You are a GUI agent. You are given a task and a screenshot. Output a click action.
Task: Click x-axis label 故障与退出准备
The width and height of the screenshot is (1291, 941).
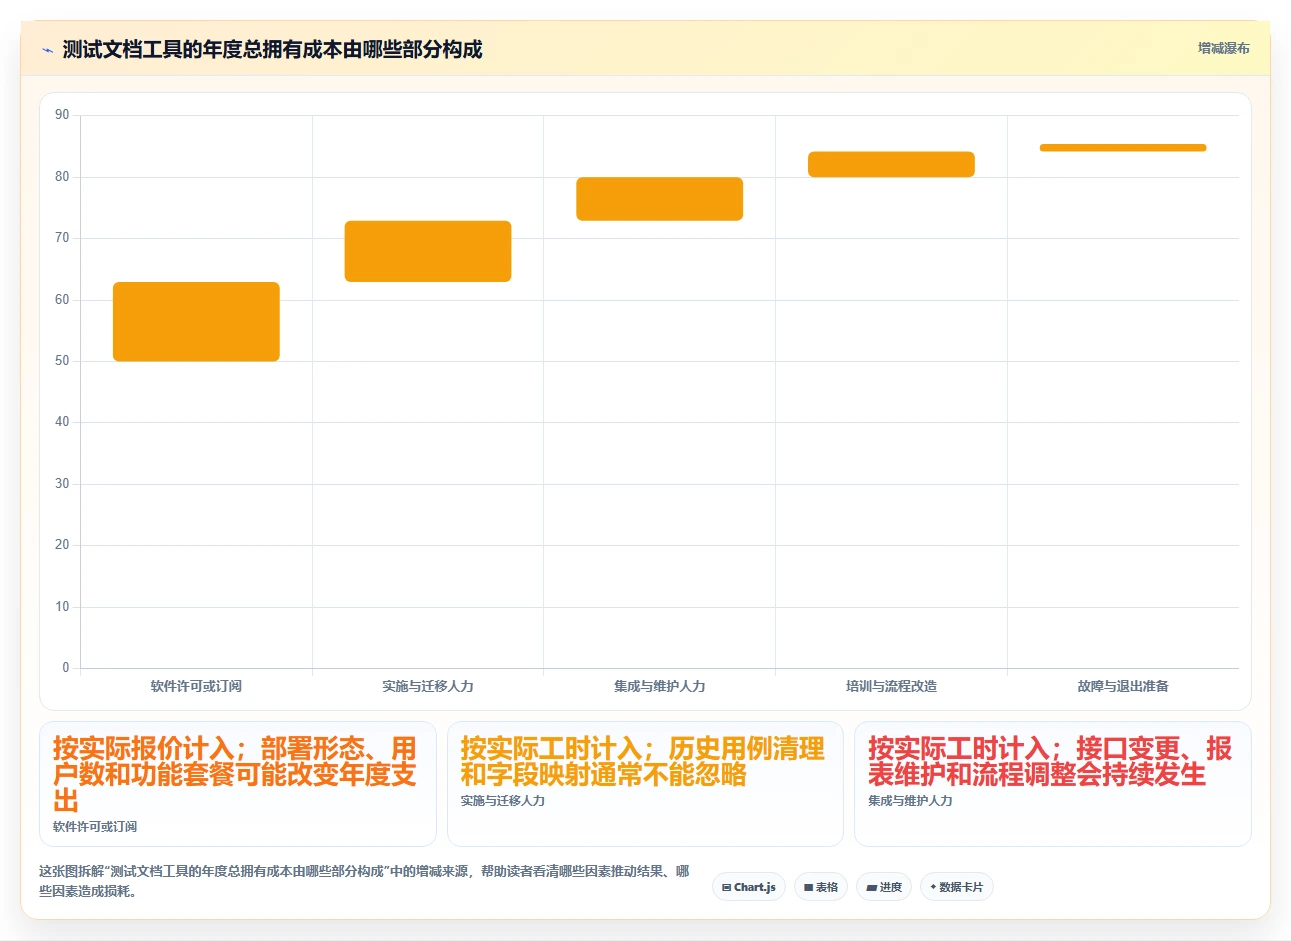coord(1123,686)
